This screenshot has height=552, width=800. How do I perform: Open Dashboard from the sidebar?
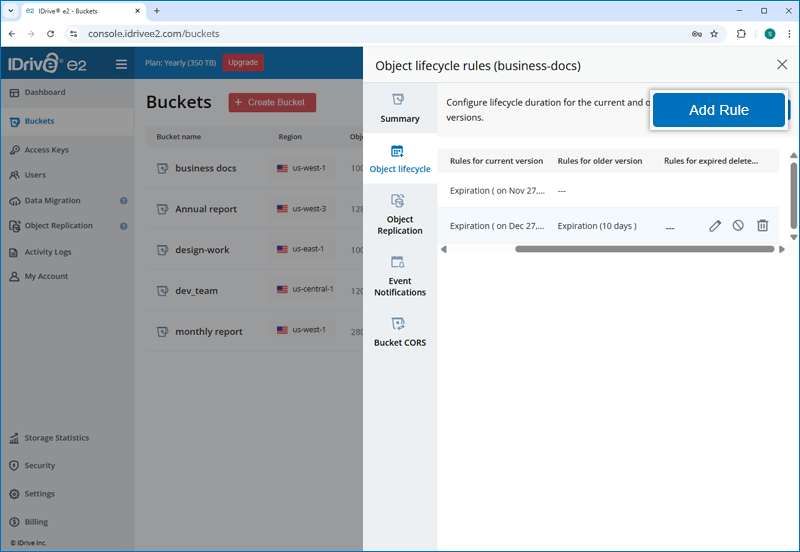pyautogui.click(x=45, y=92)
